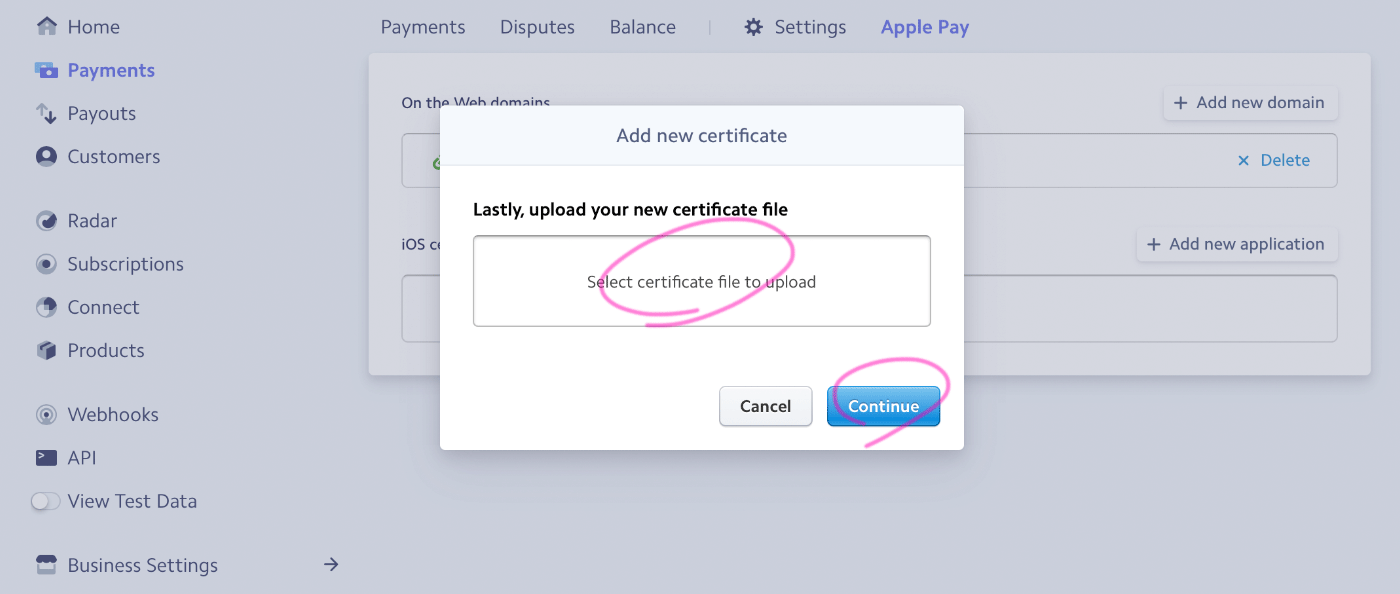Open the Products box icon
This screenshot has height=594, width=1400.
tap(46, 350)
